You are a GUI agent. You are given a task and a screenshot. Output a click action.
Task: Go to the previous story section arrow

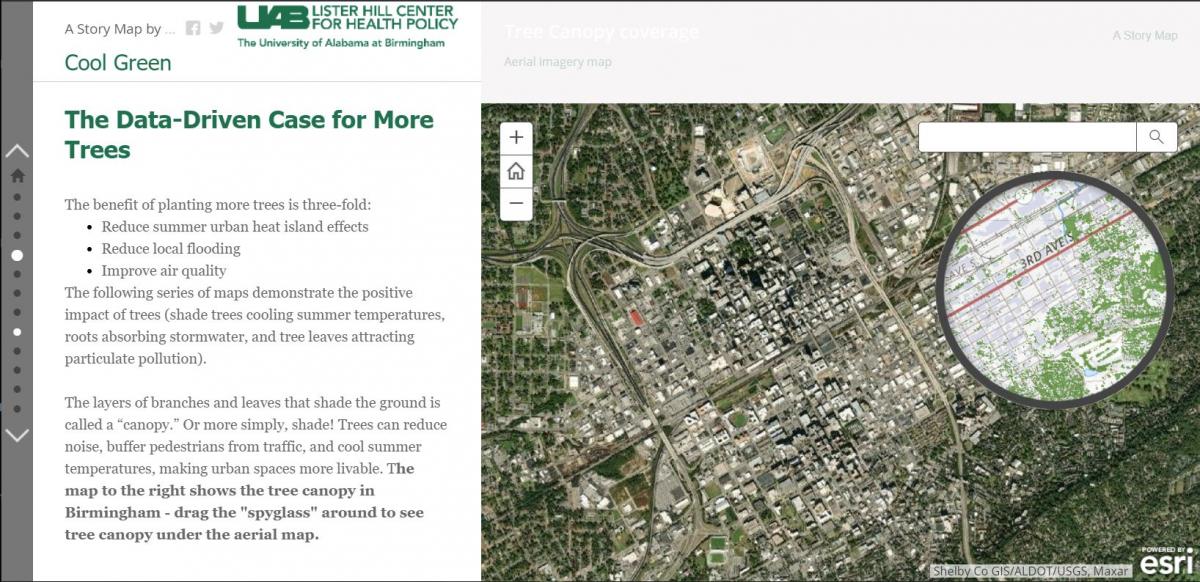pos(17,151)
